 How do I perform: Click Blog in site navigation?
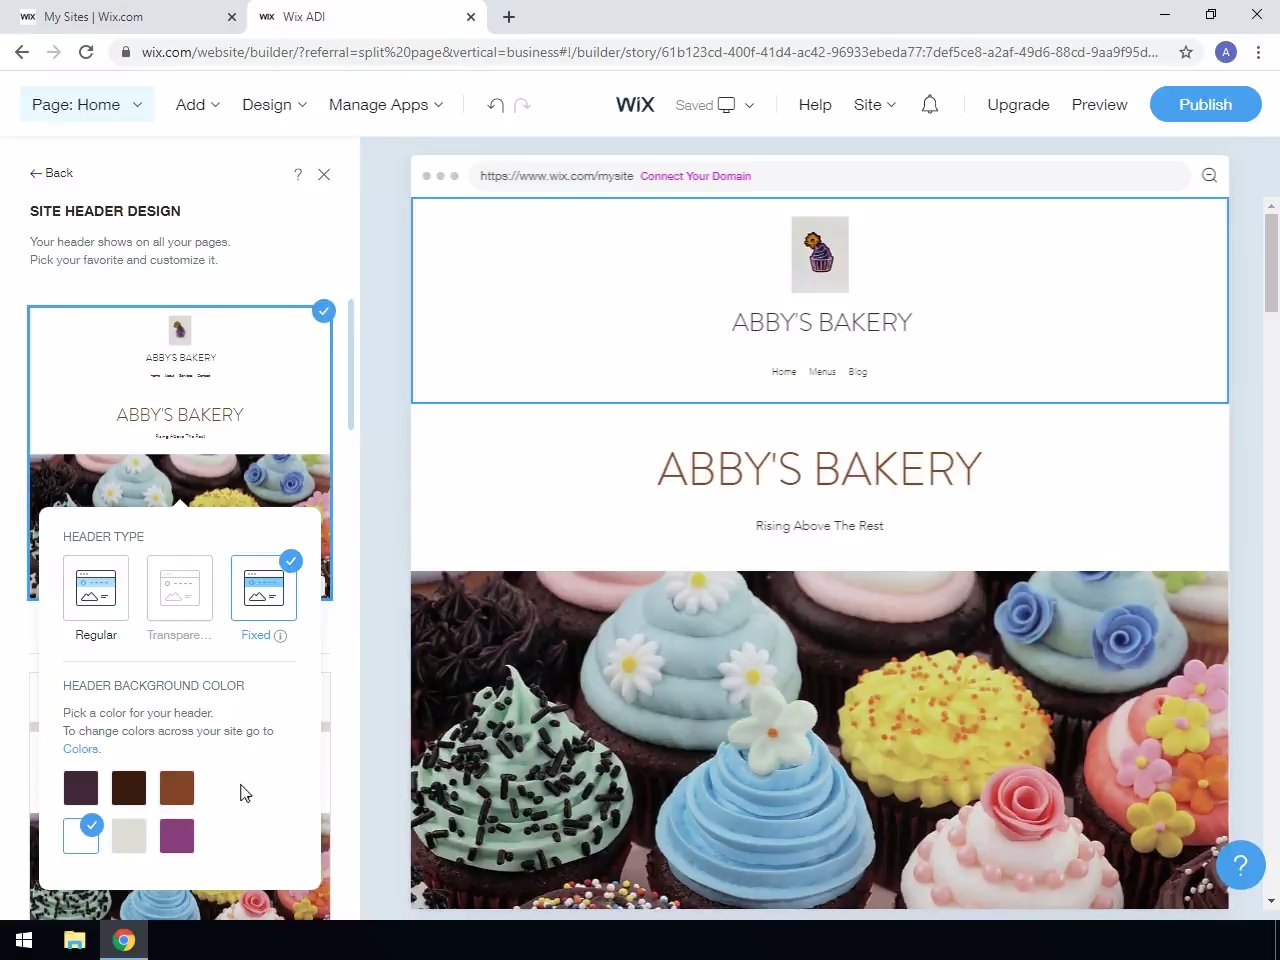858,372
